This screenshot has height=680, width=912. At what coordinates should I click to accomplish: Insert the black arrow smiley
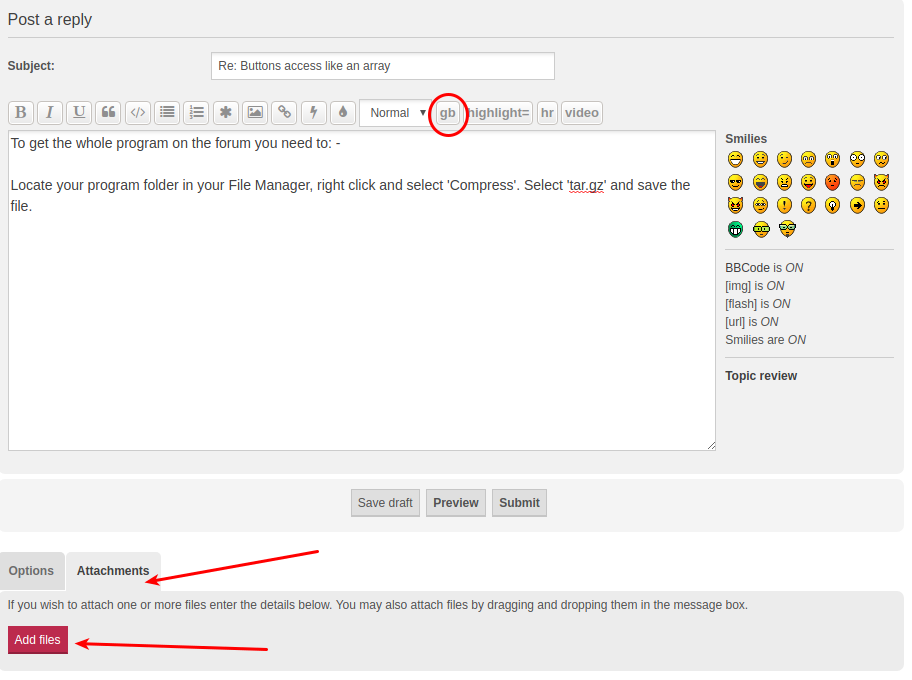(857, 205)
